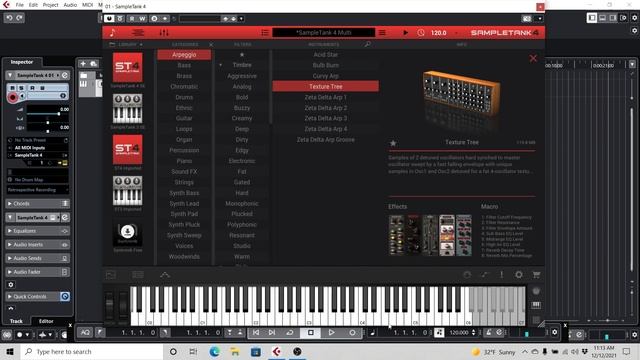Choose the Synth Pad category
This screenshot has width=640, height=360.
pos(184,214)
